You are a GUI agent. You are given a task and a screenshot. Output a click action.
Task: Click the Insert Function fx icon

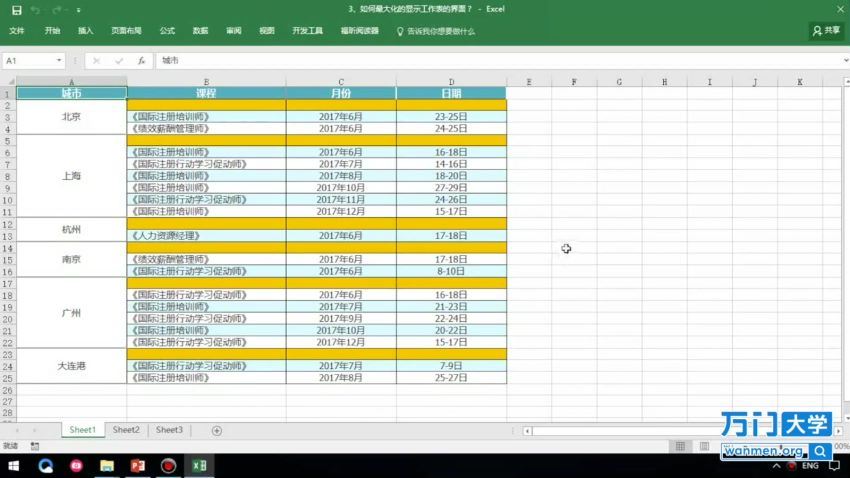[141, 61]
